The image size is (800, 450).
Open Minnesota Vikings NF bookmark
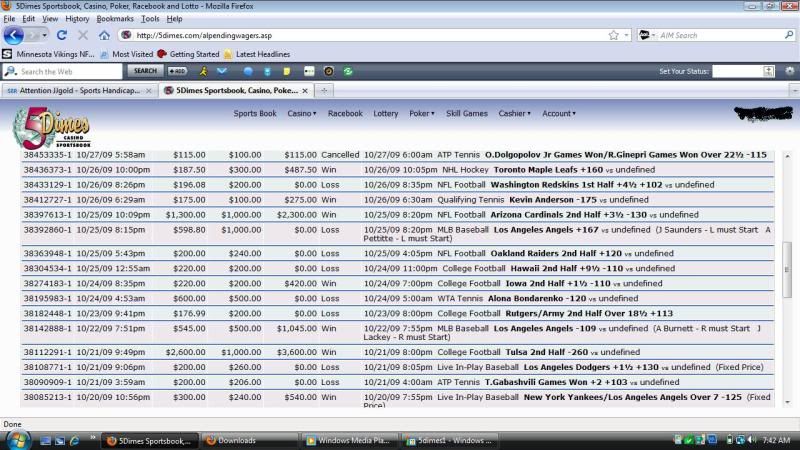click(49, 54)
